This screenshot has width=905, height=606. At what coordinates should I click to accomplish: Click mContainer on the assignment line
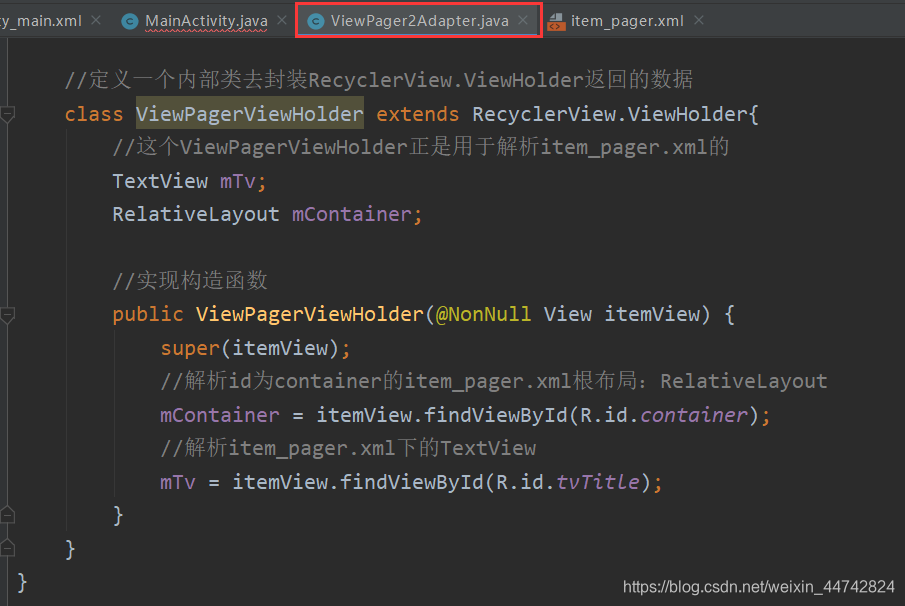pyautogui.click(x=219, y=416)
